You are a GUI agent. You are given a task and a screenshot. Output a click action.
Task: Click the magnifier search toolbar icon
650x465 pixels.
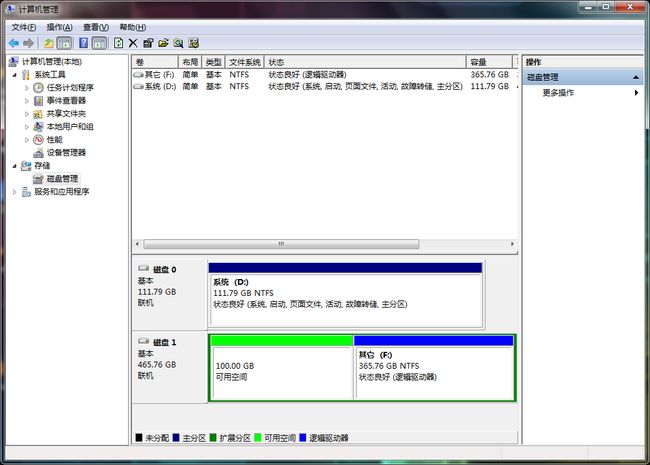[x=178, y=43]
